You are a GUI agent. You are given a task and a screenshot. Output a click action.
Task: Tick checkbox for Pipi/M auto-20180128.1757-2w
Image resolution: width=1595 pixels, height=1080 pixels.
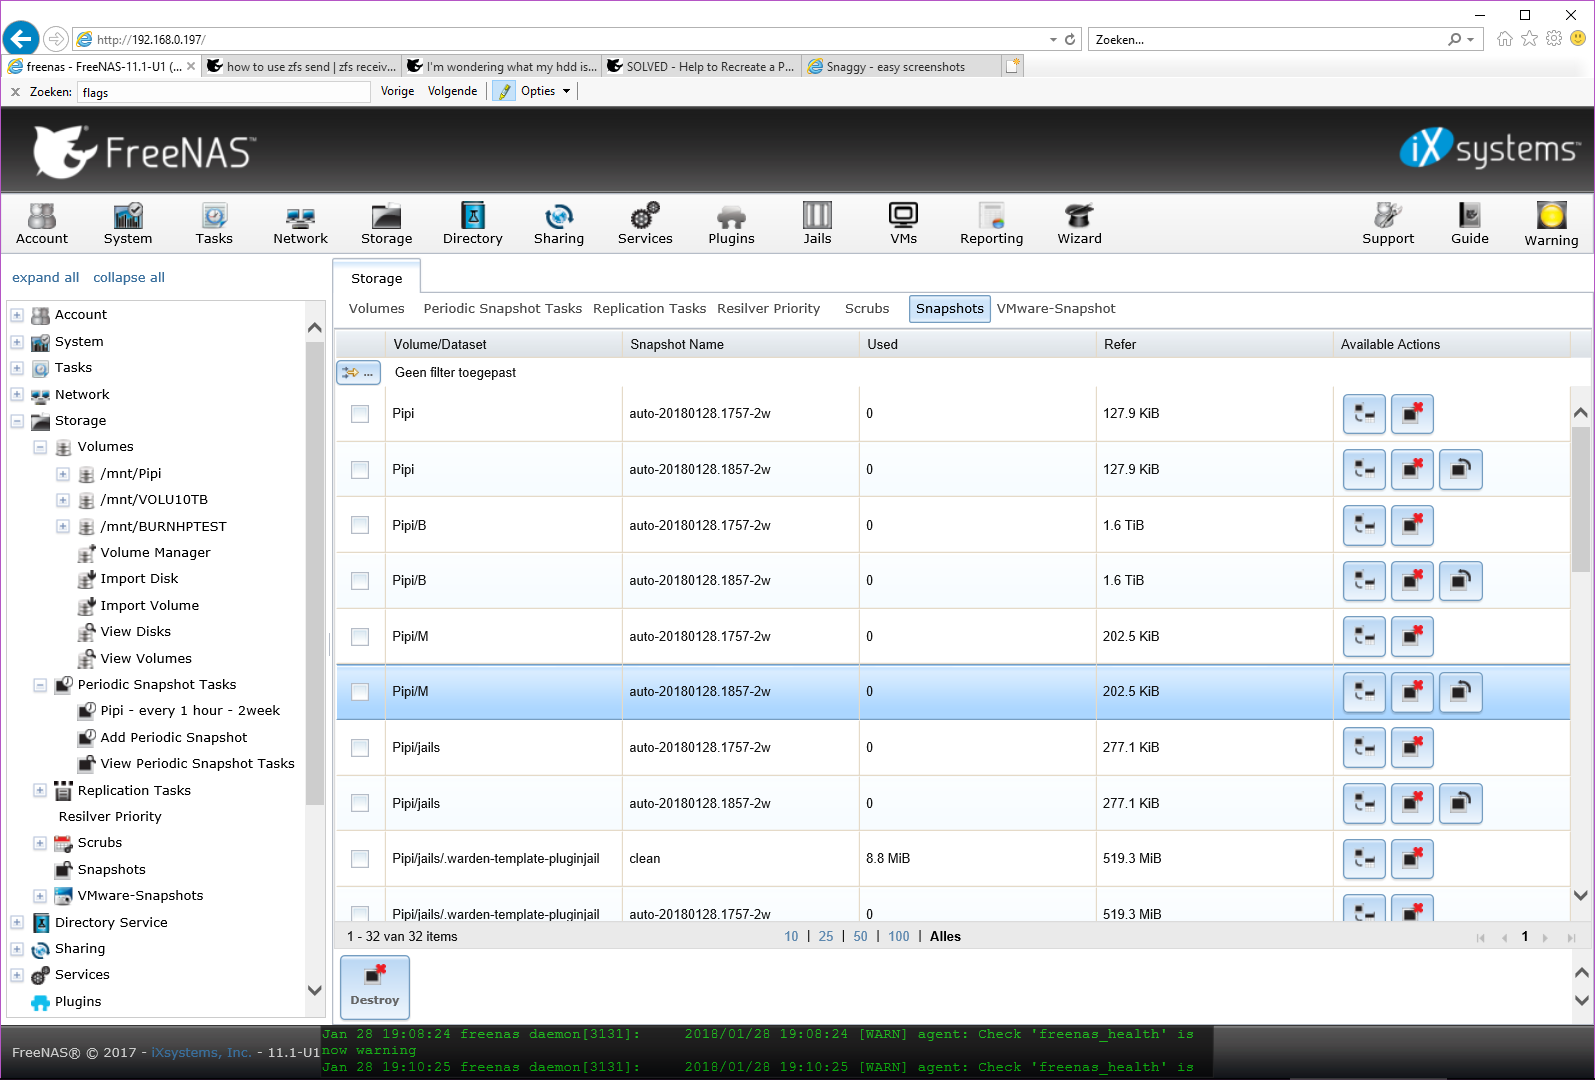click(360, 637)
